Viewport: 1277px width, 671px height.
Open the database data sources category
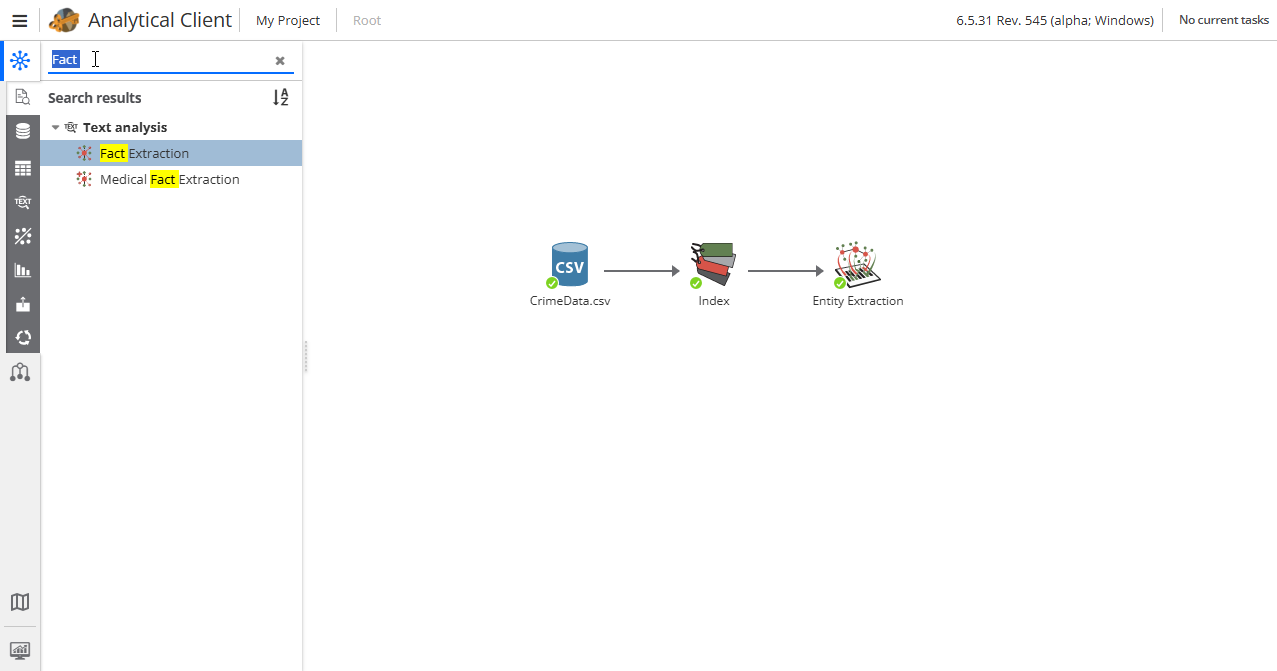click(22, 131)
